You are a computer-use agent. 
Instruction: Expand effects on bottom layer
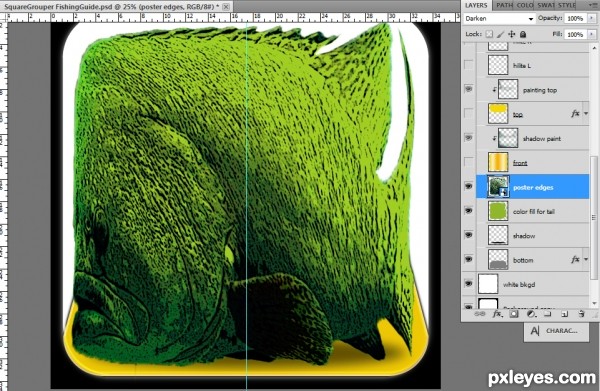click(x=585, y=260)
